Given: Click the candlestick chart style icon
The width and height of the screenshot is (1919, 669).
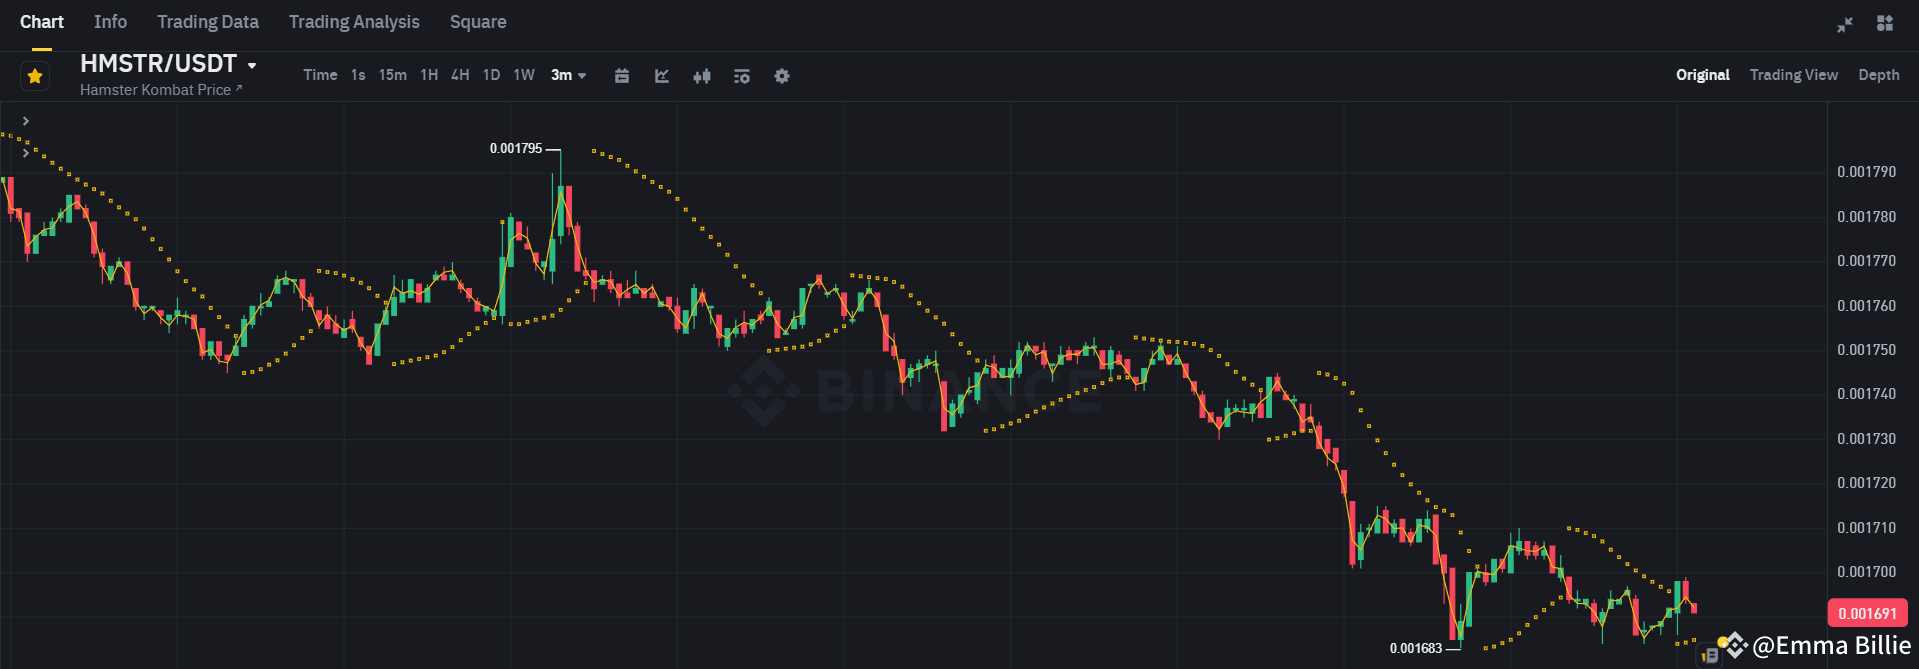Looking at the screenshot, I should coord(701,75).
